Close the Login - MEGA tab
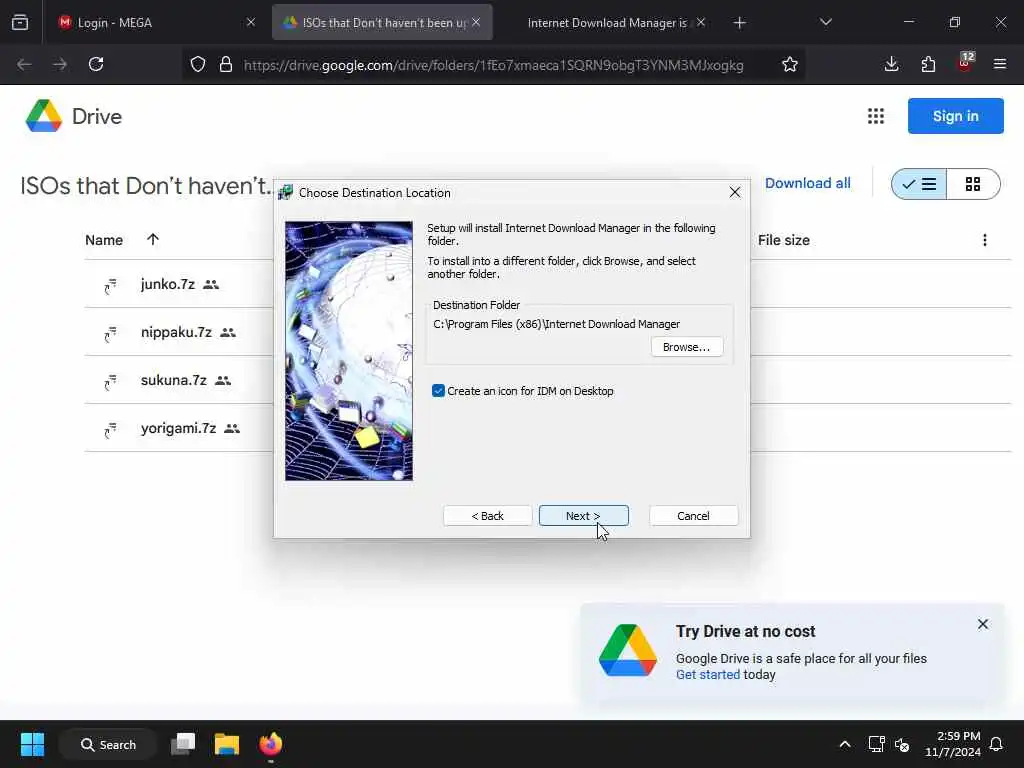 tap(251, 23)
